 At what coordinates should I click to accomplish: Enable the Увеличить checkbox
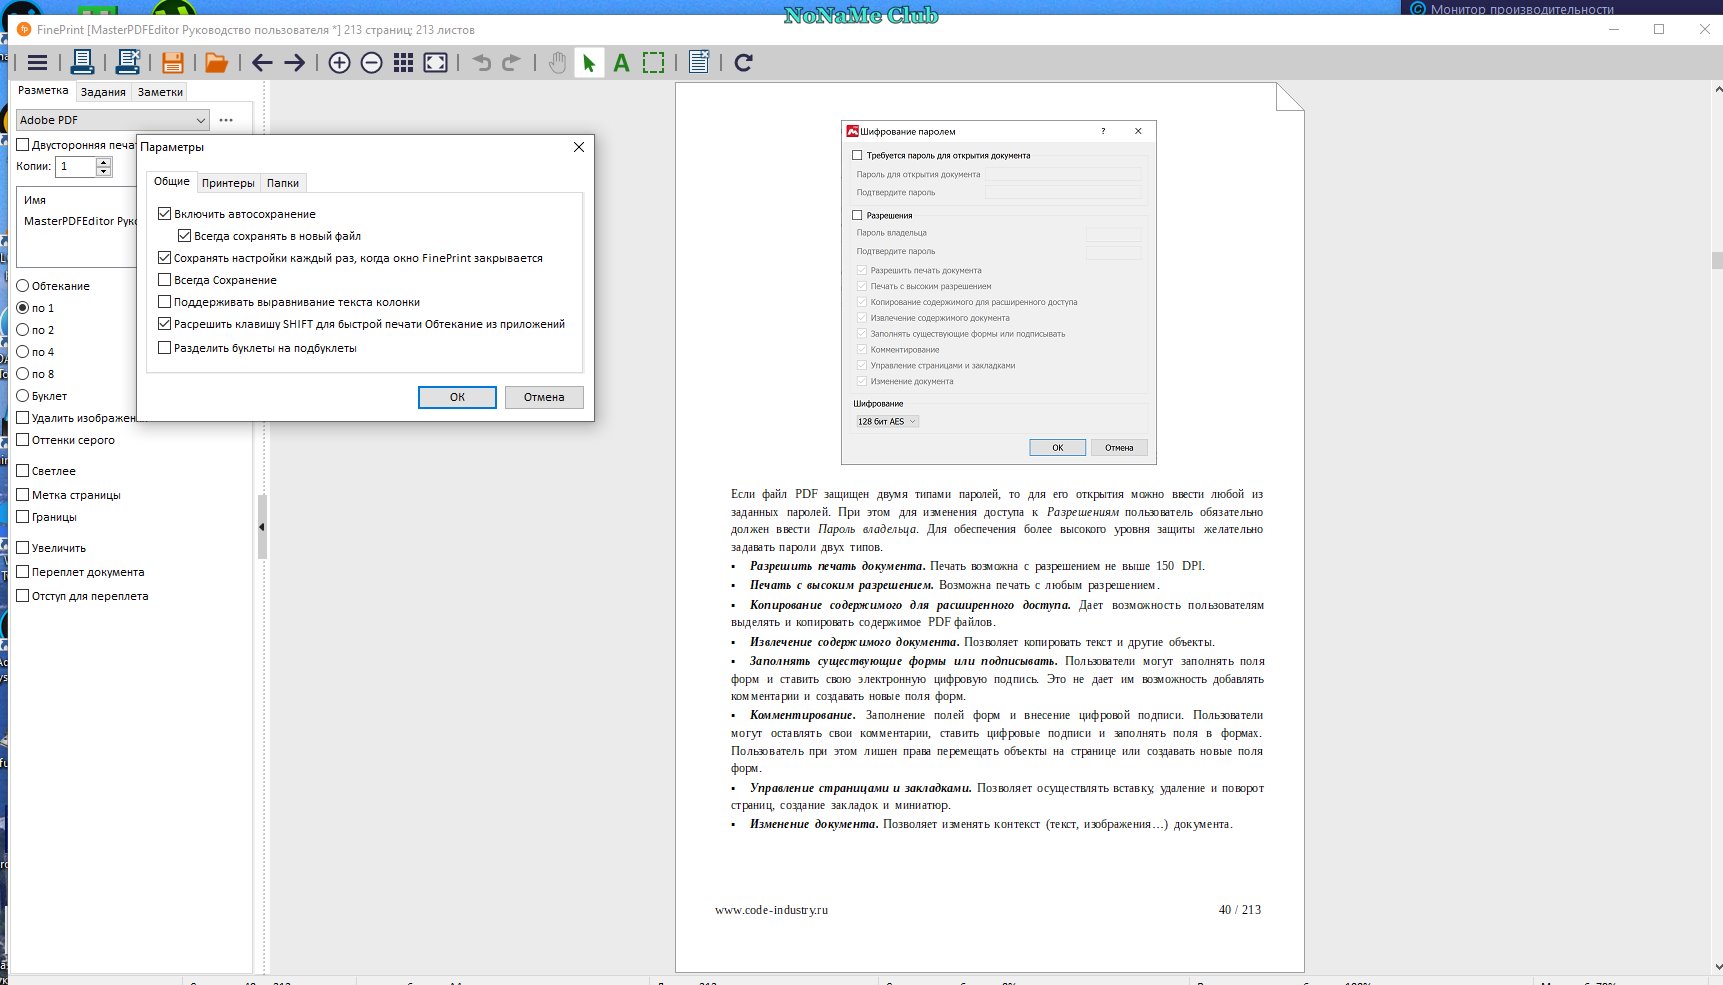tap(23, 548)
